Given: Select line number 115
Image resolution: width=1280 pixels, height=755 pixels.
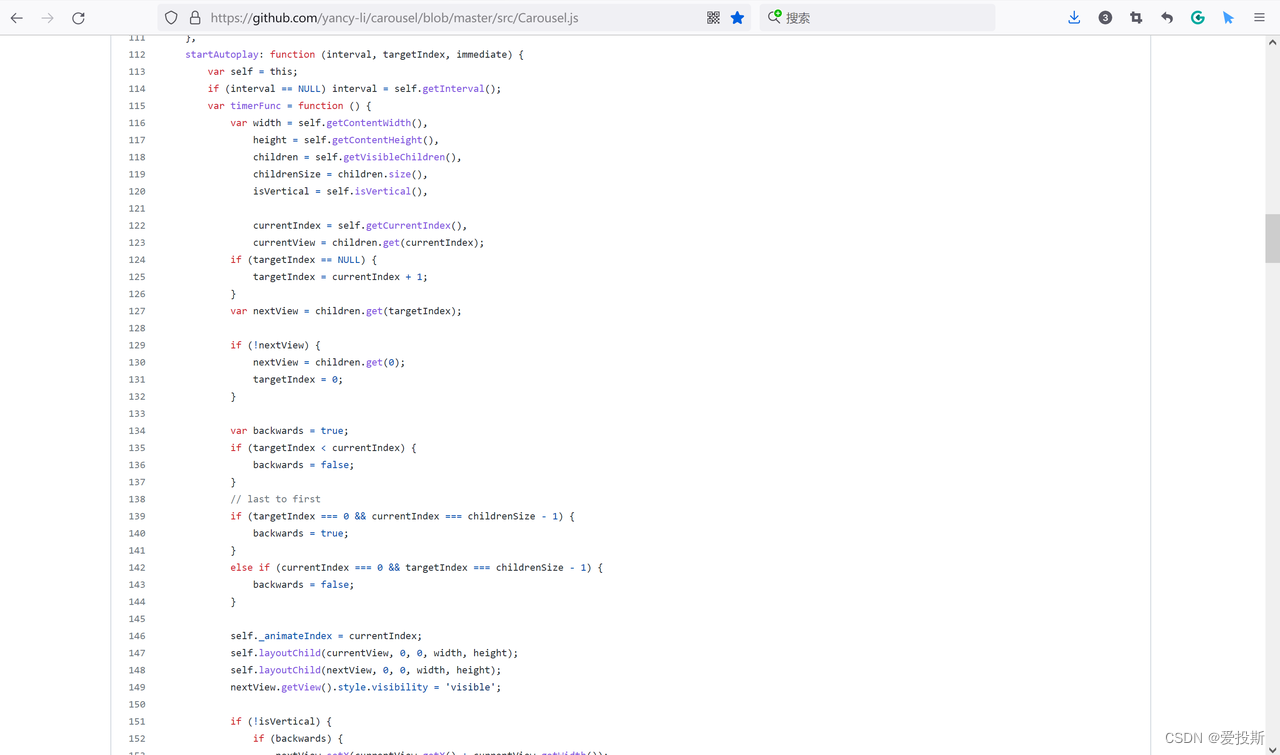Looking at the screenshot, I should click(x=137, y=106).
